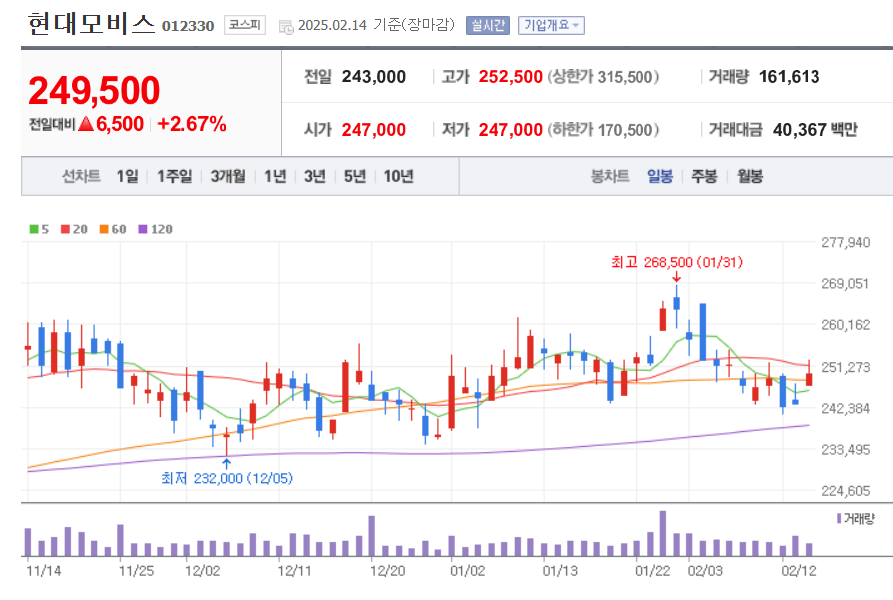Click the purple 120-day moving average swatch
Viewport: 893px width, 600px height.
point(143,229)
